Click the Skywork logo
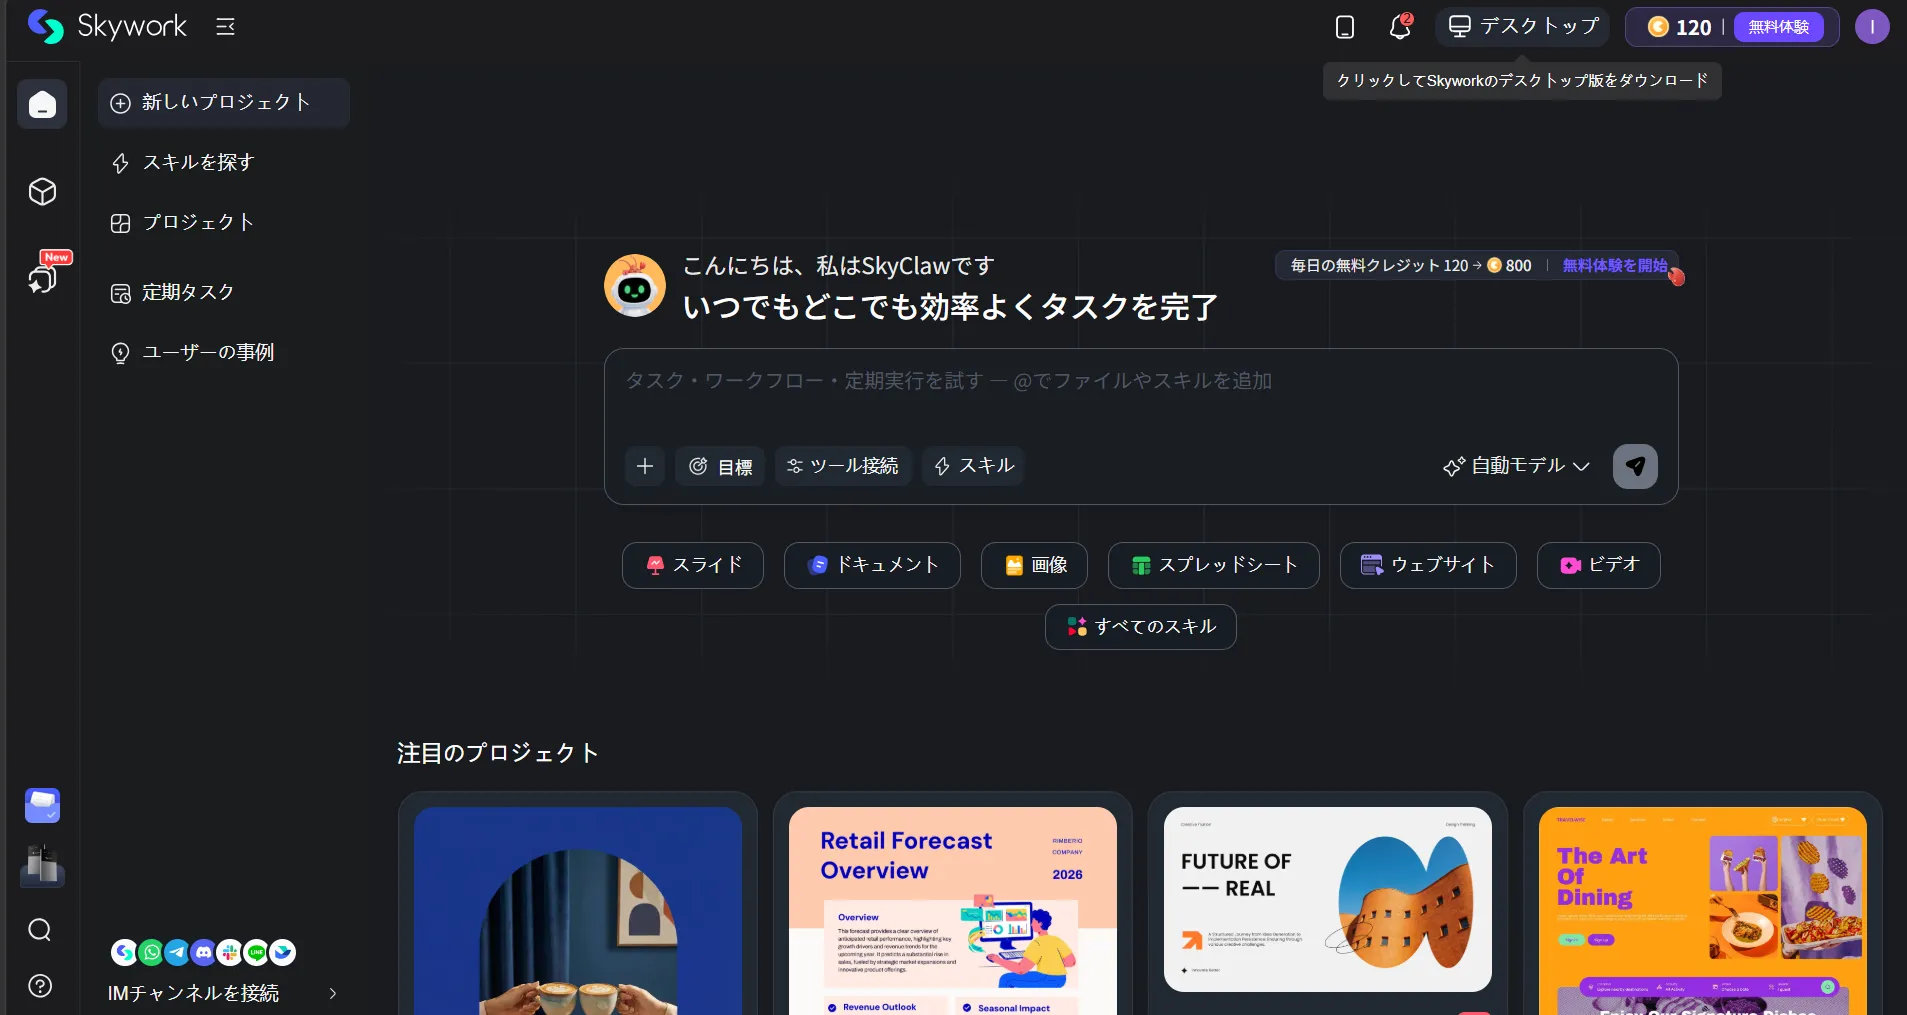The image size is (1907, 1015). tap(106, 27)
